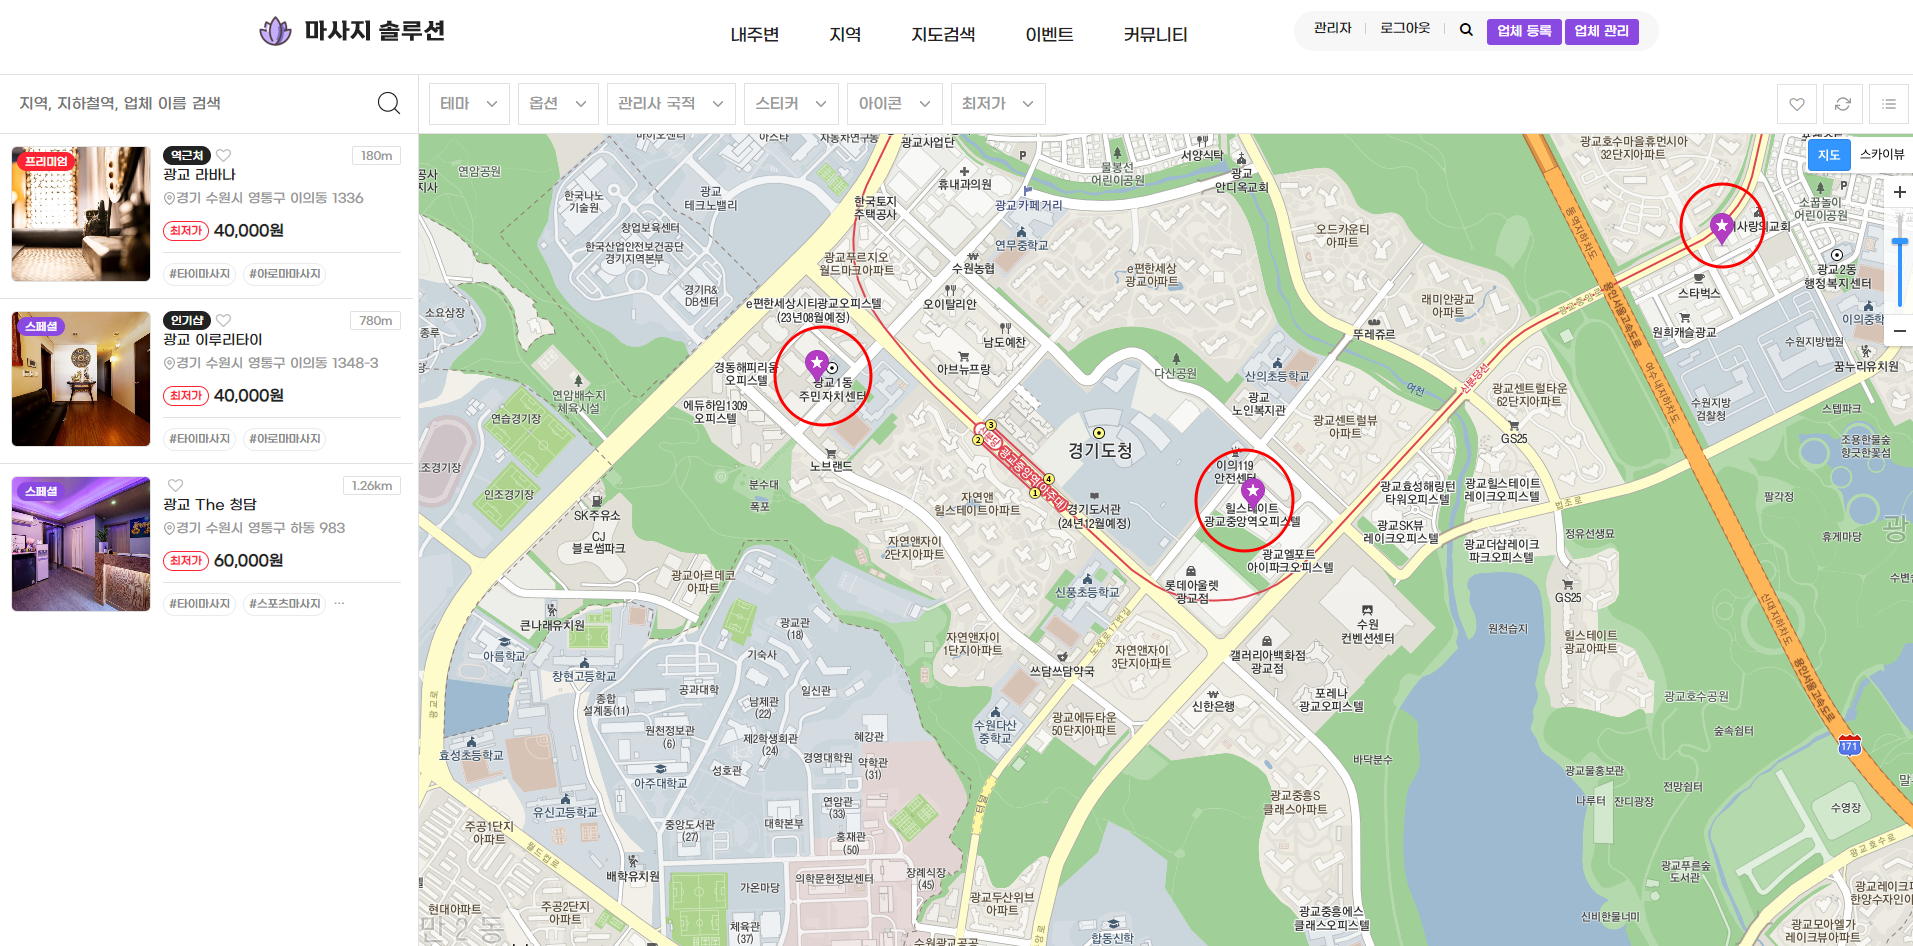Expand the 최저가 sort dropdown
This screenshot has height=946, width=1913.
point(997,104)
